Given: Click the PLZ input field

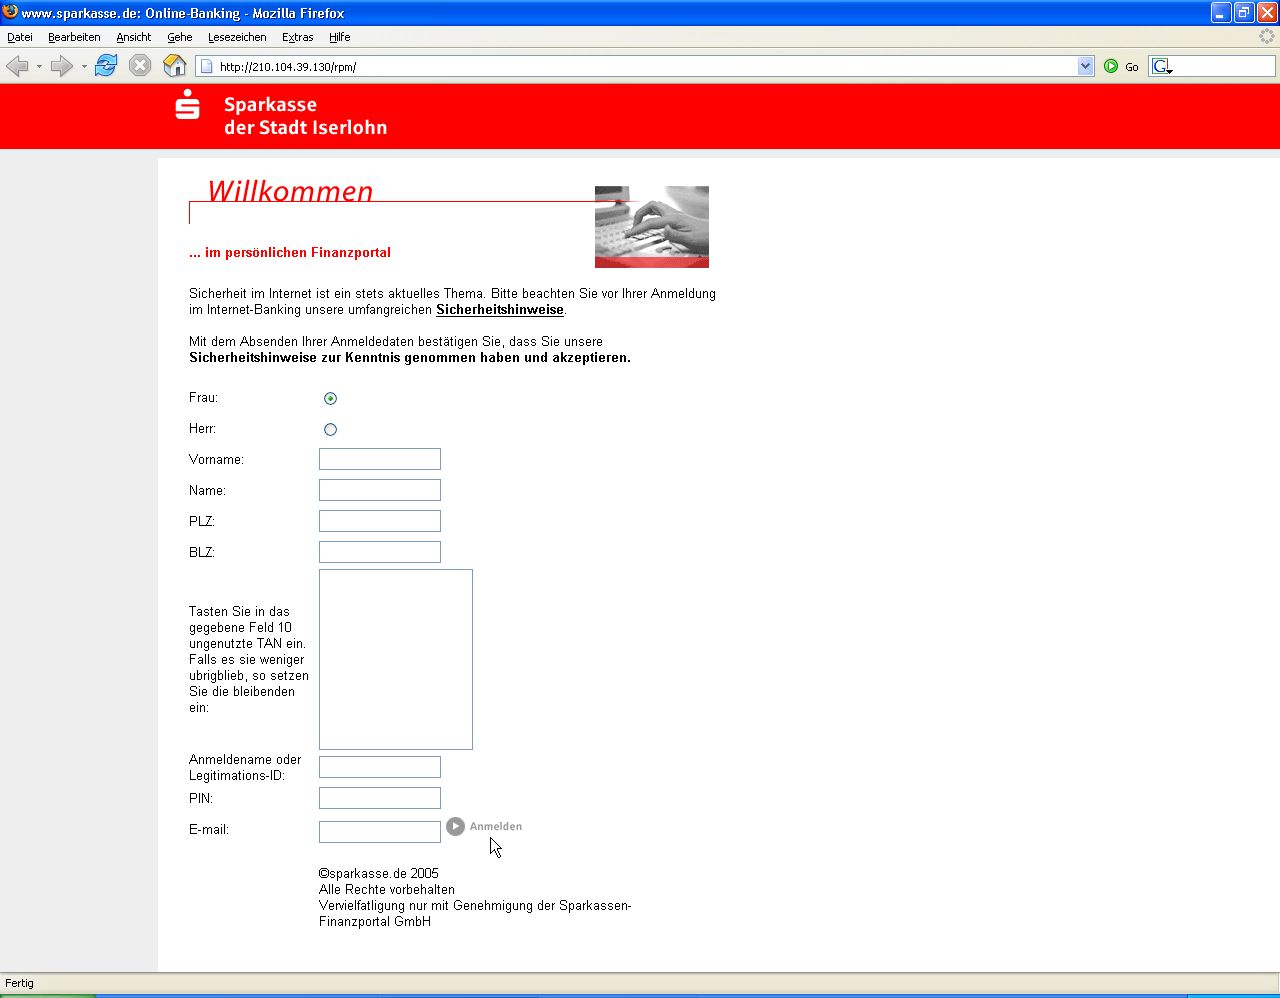Looking at the screenshot, I should coord(380,521).
